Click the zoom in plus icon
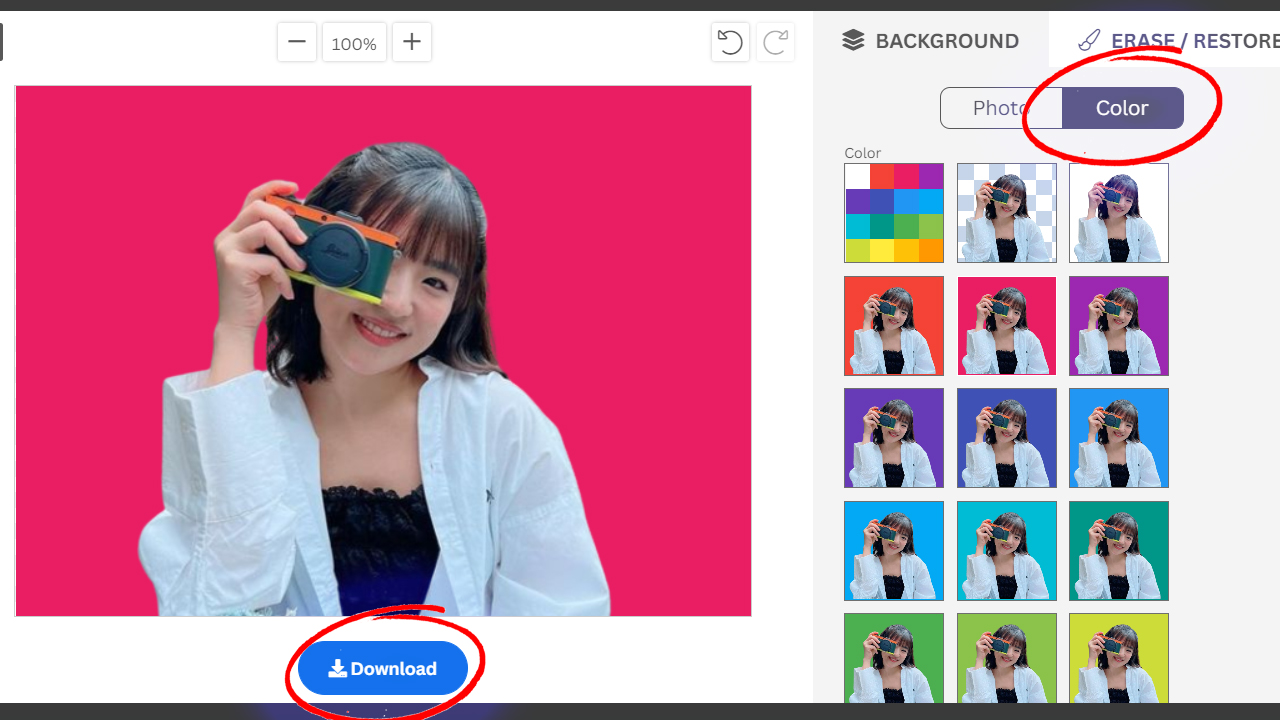The height and width of the screenshot is (720, 1280). coord(412,43)
